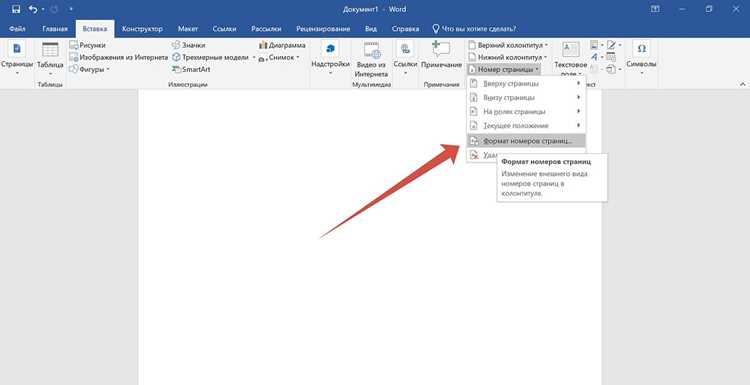The height and width of the screenshot is (385, 750).
Task: Open the Снимок screenshot dropdown
Action: 279,57
